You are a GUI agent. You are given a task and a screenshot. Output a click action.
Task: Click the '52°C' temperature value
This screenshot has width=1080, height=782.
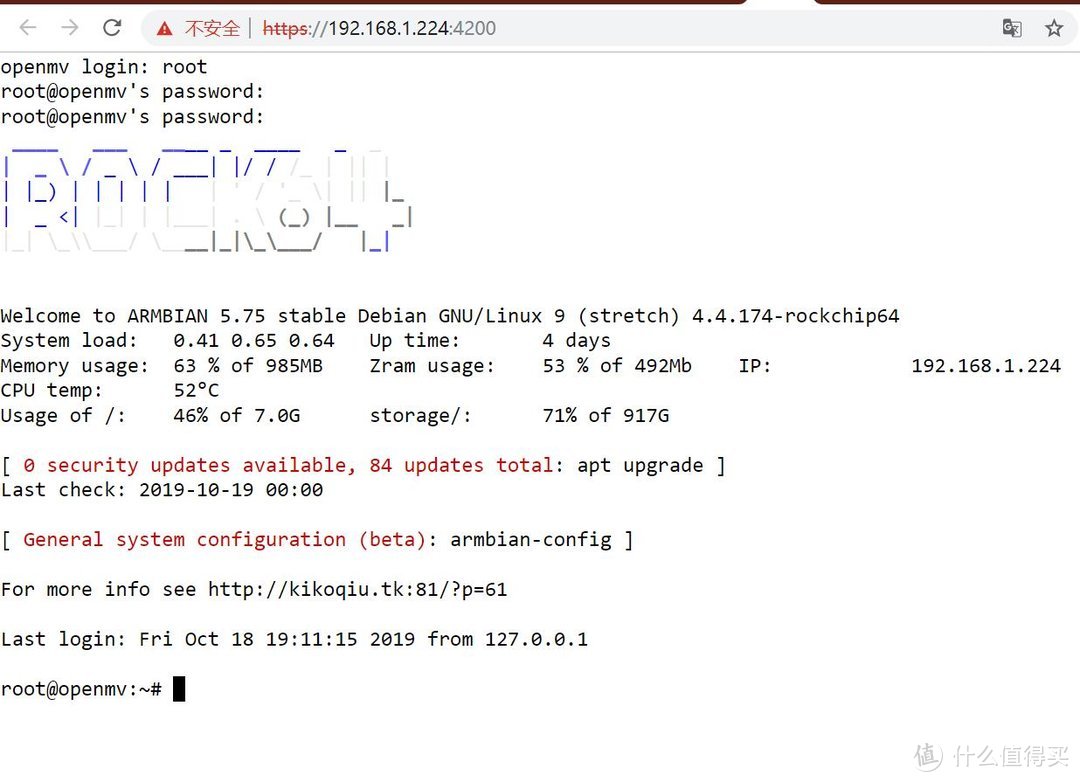pyautogui.click(x=196, y=391)
